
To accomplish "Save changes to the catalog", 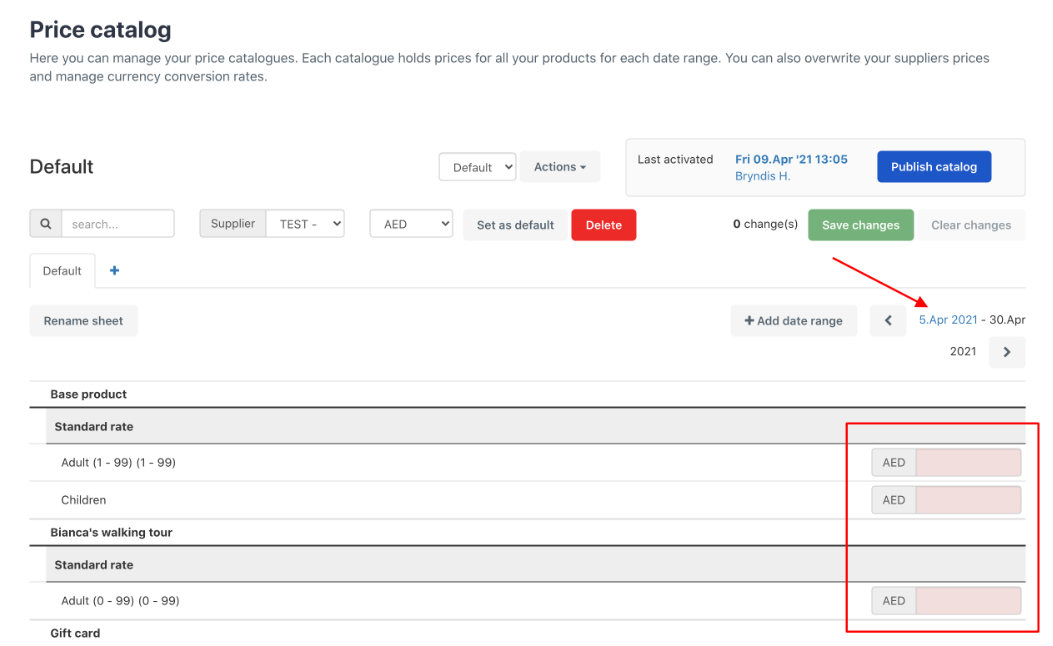I will (x=860, y=225).
